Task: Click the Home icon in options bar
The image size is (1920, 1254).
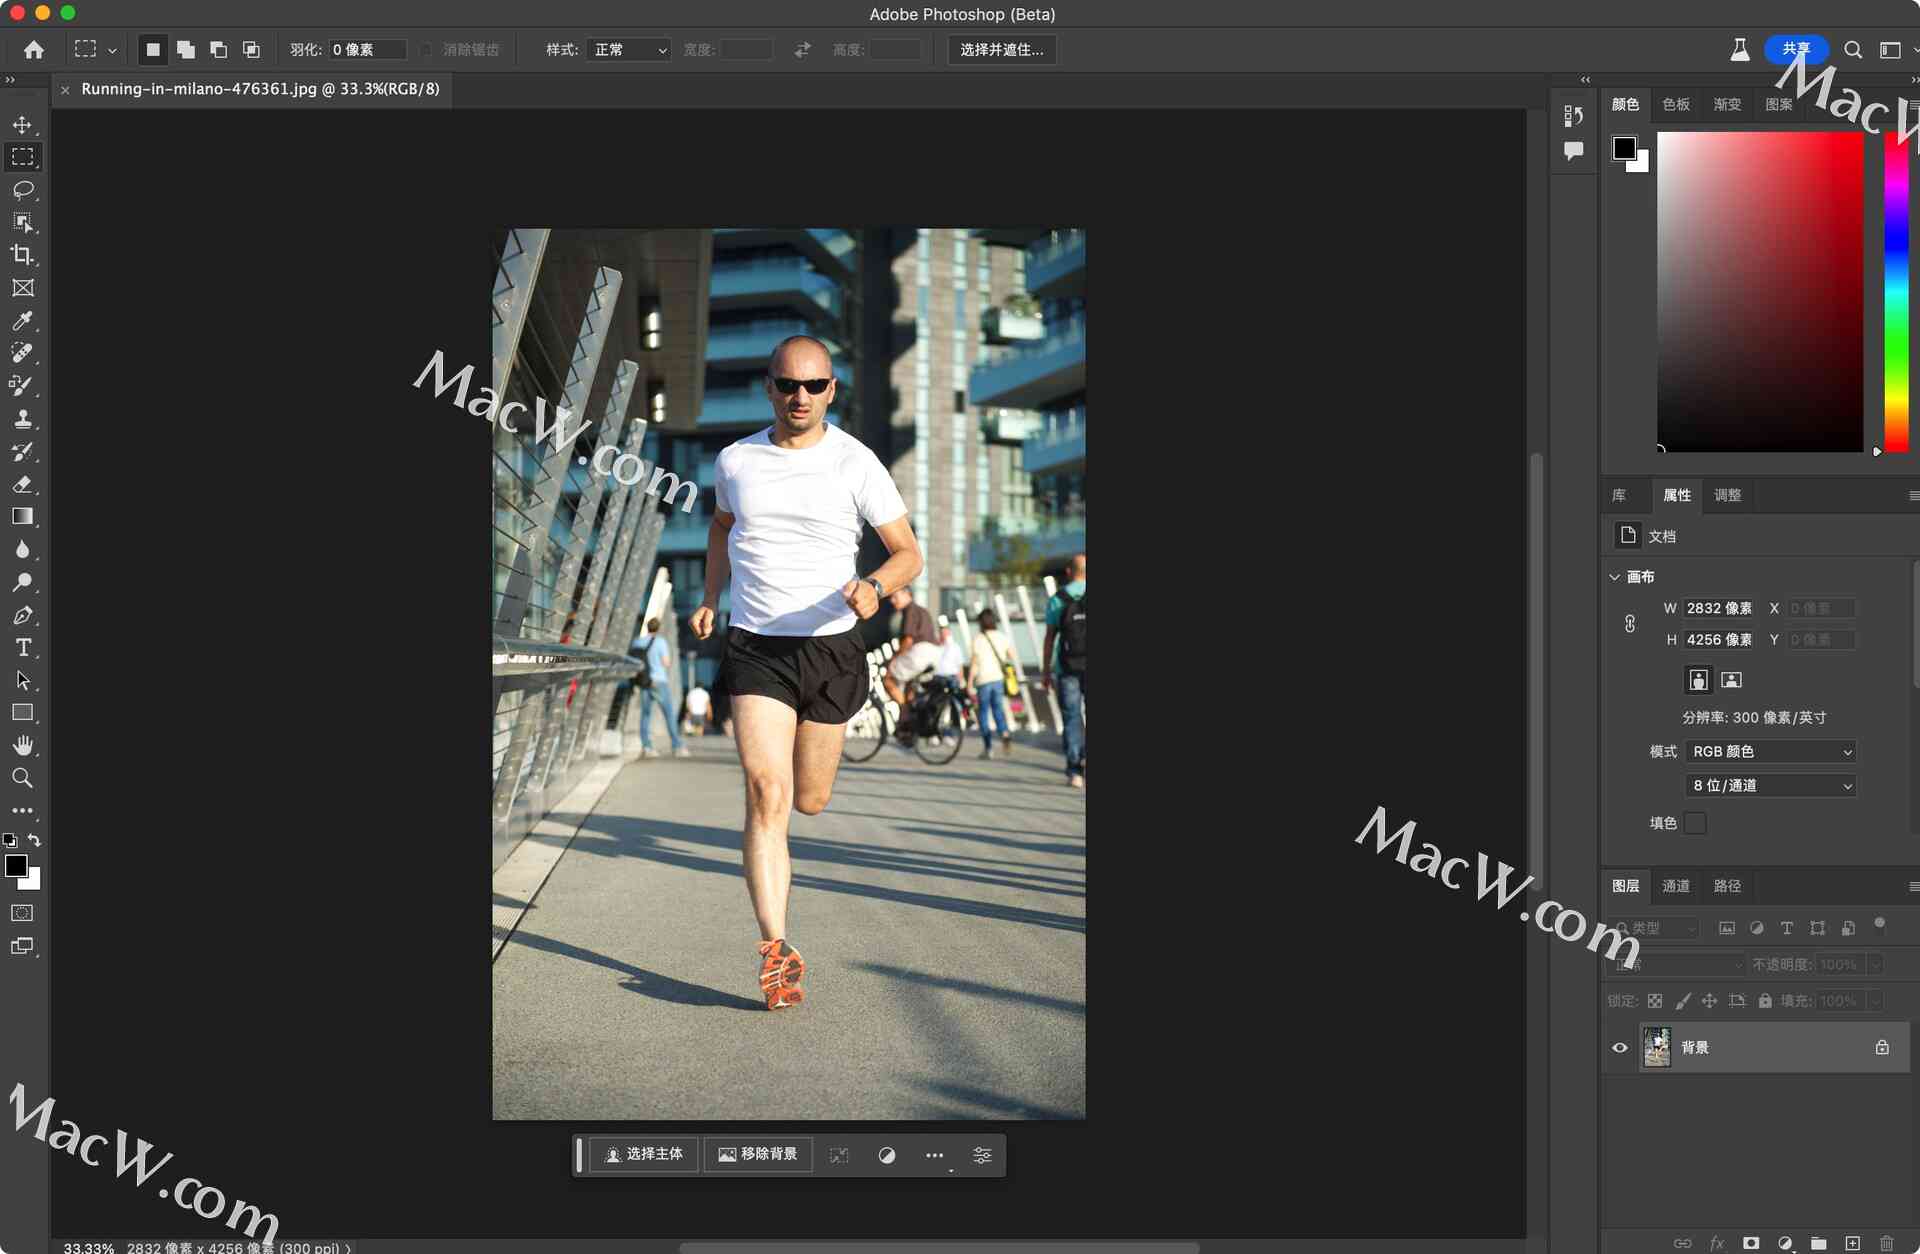Action: coord(34,50)
